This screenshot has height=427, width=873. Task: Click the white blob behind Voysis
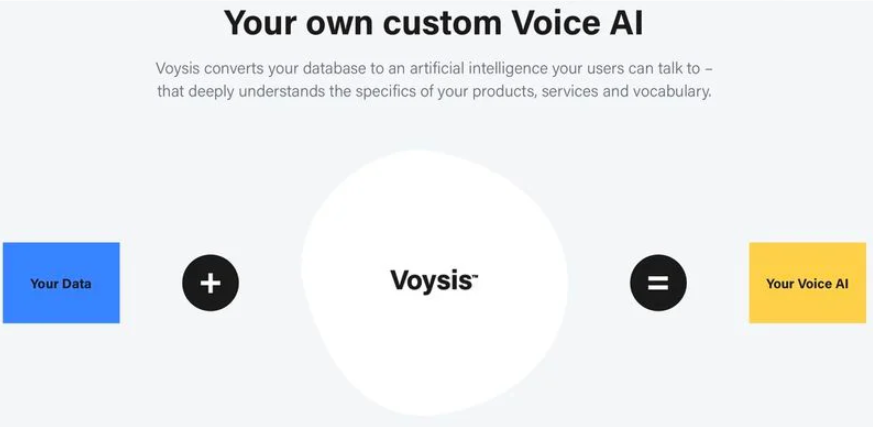(x=434, y=283)
